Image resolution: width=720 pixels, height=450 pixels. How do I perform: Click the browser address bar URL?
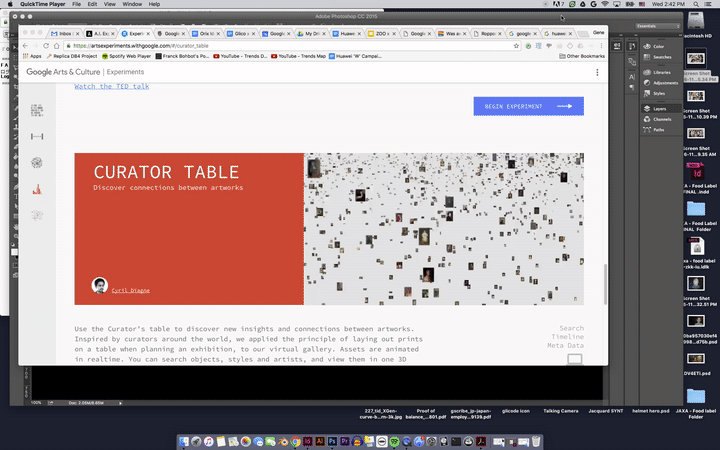point(150,46)
